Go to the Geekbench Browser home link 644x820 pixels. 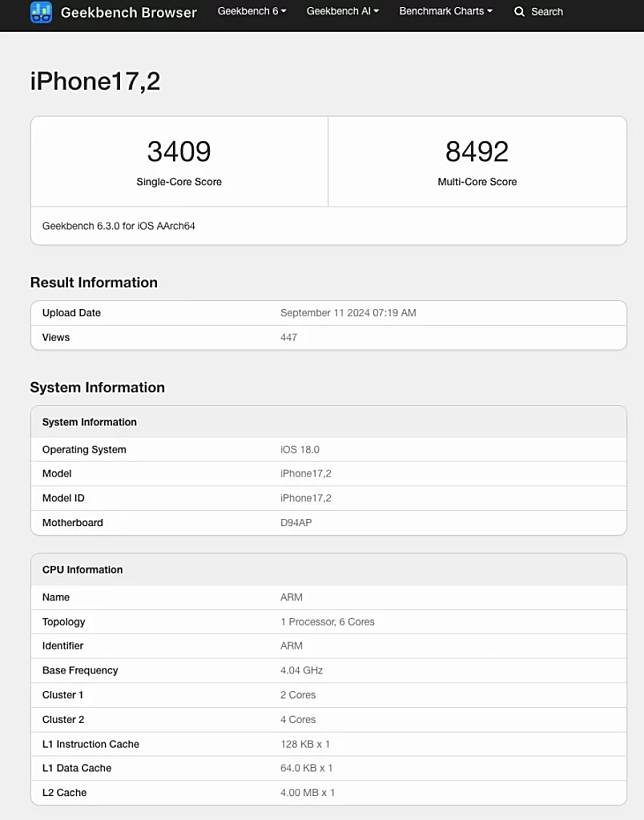(128, 12)
